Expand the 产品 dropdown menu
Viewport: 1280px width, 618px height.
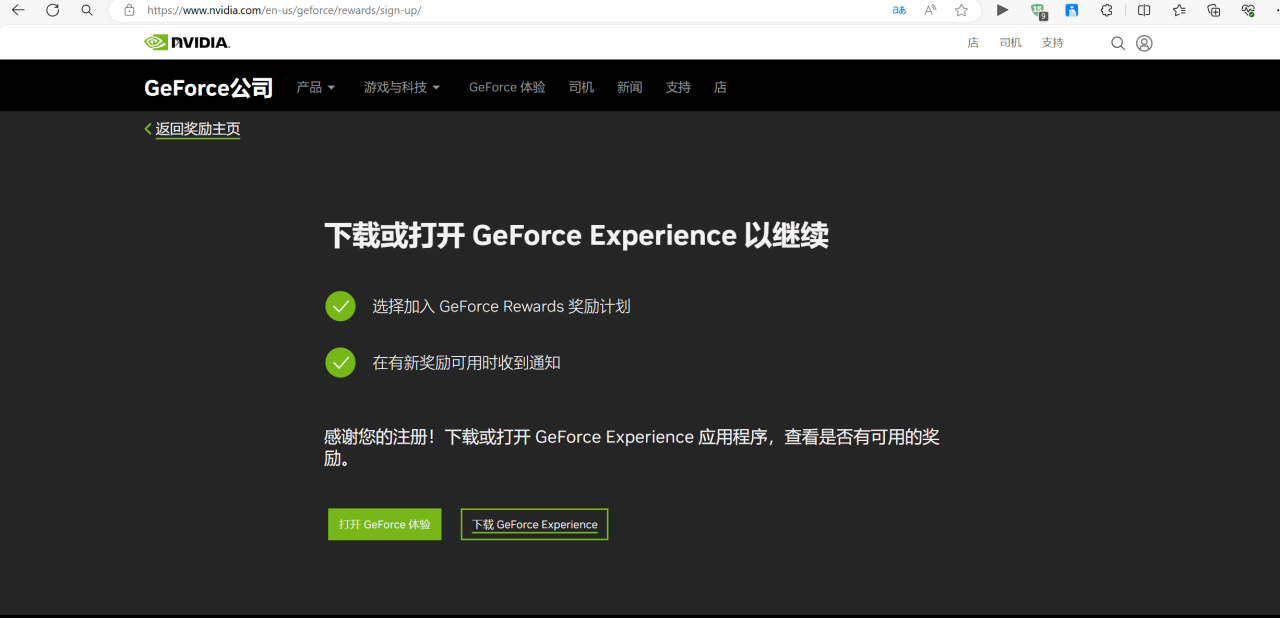tap(316, 87)
